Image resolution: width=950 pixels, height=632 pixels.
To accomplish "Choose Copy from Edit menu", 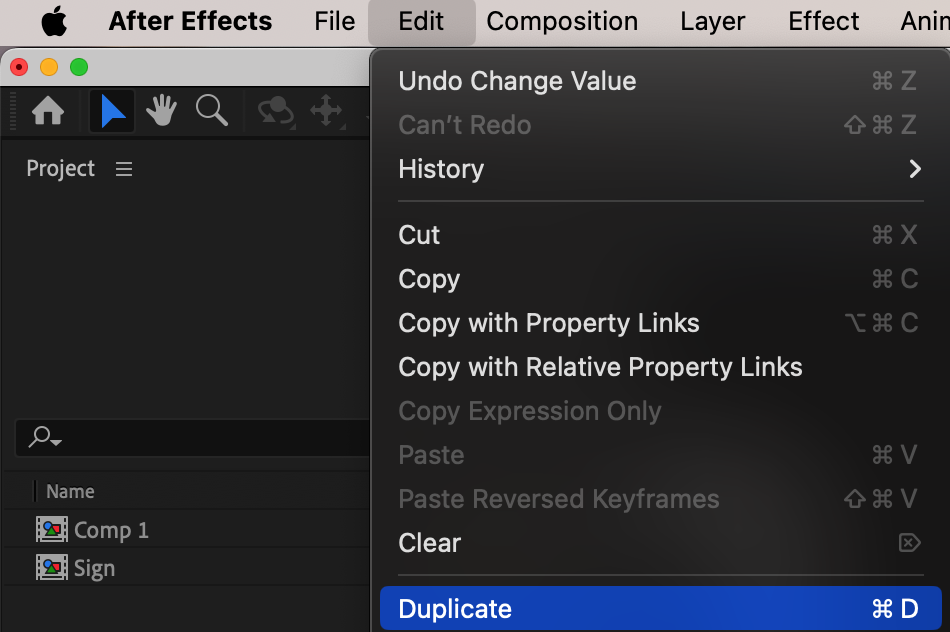I will click(660, 279).
